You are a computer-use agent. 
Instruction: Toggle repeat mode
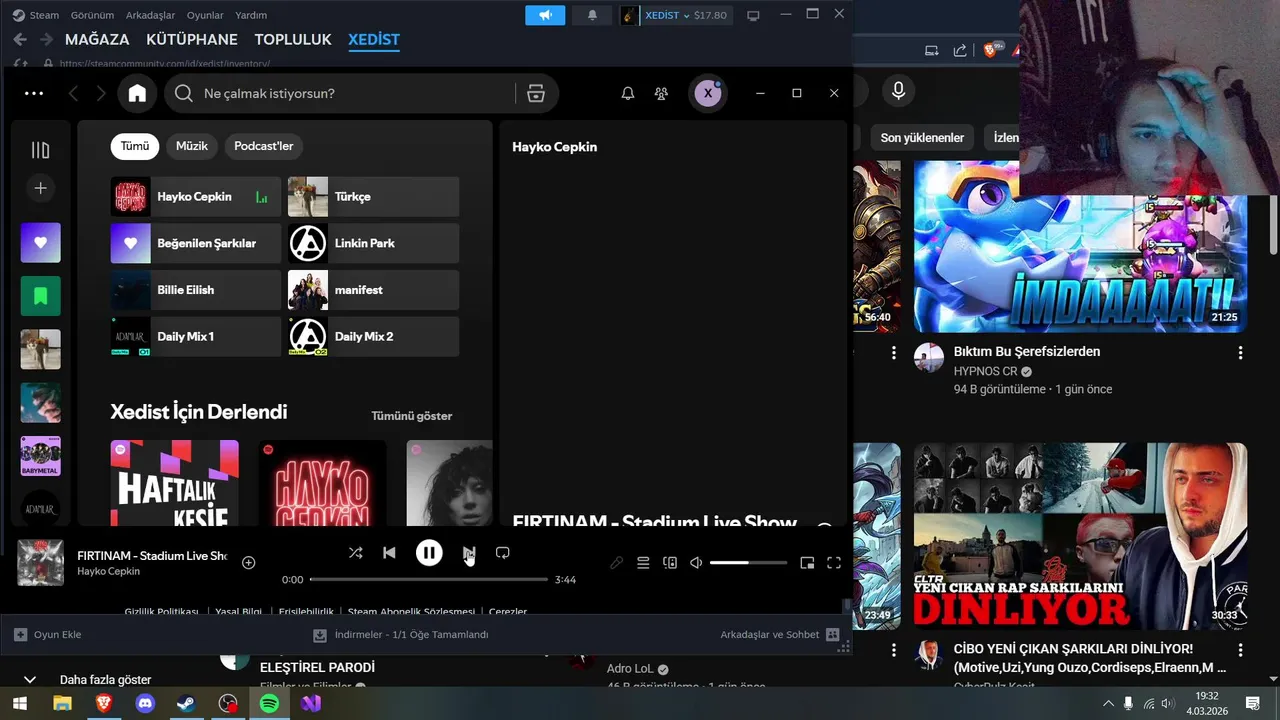(x=503, y=552)
